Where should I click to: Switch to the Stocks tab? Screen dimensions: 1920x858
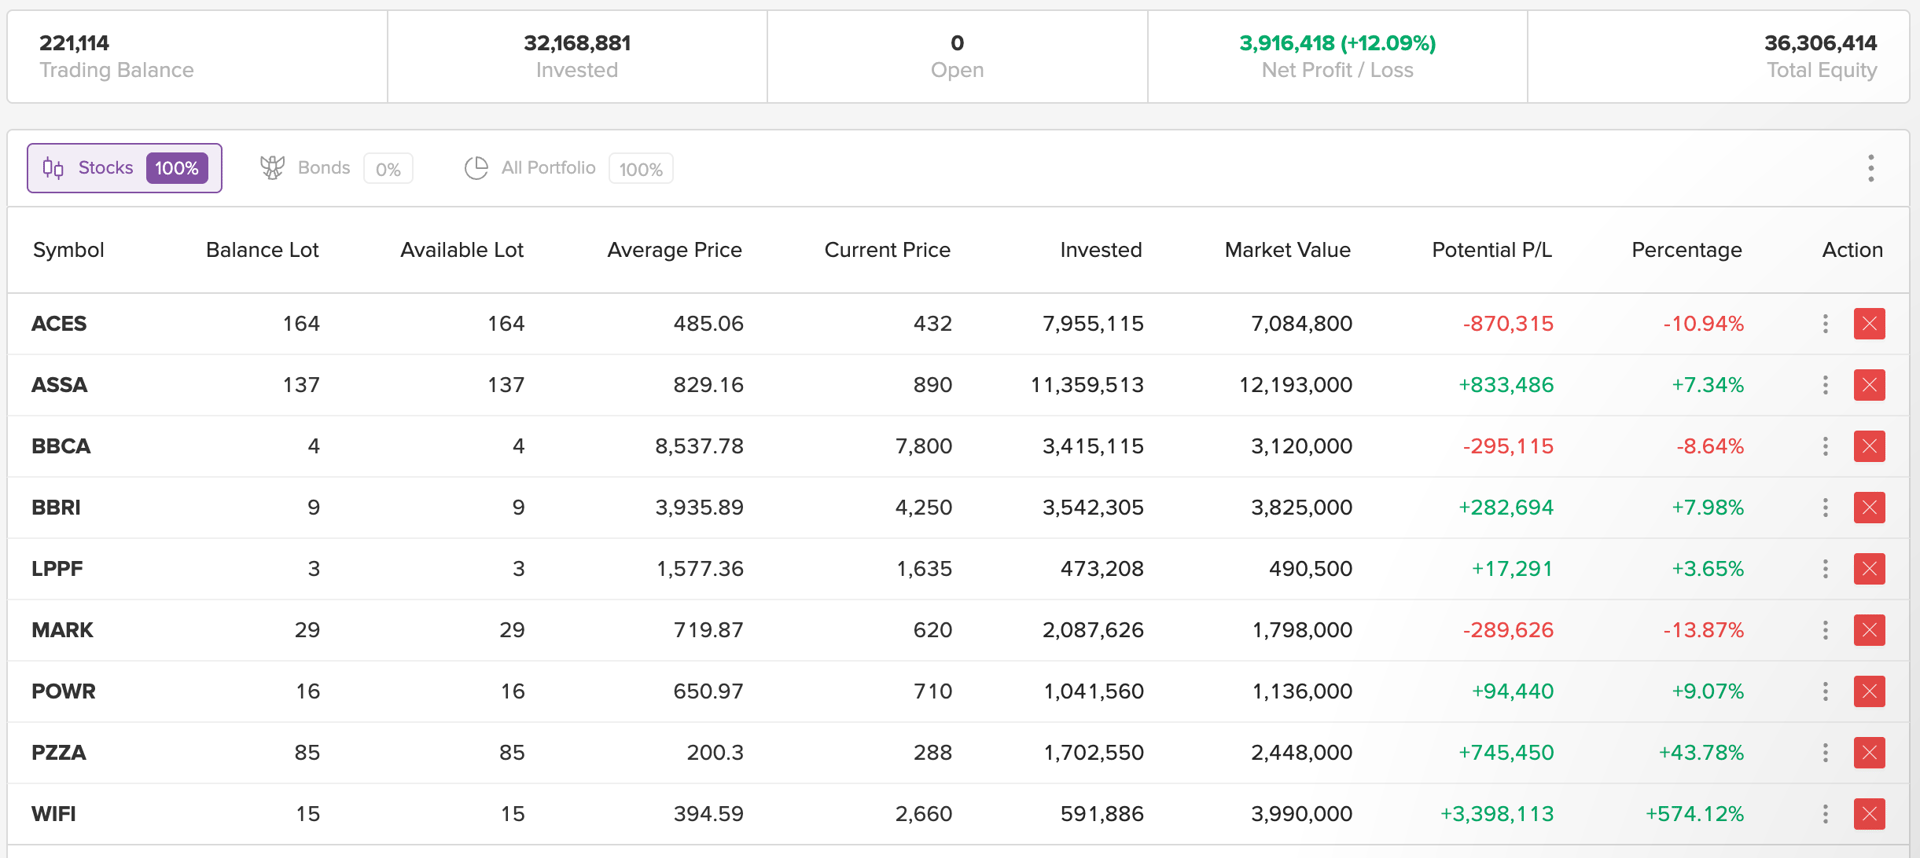coord(125,168)
